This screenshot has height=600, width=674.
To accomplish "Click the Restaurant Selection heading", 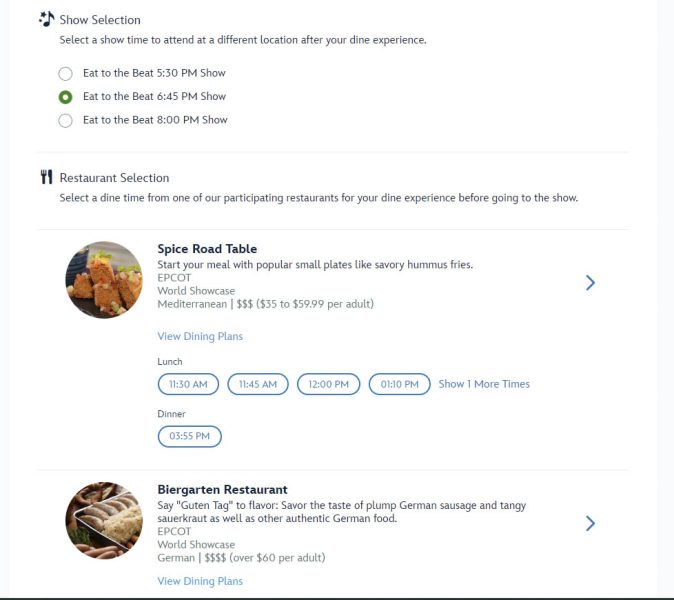I will 114,178.
